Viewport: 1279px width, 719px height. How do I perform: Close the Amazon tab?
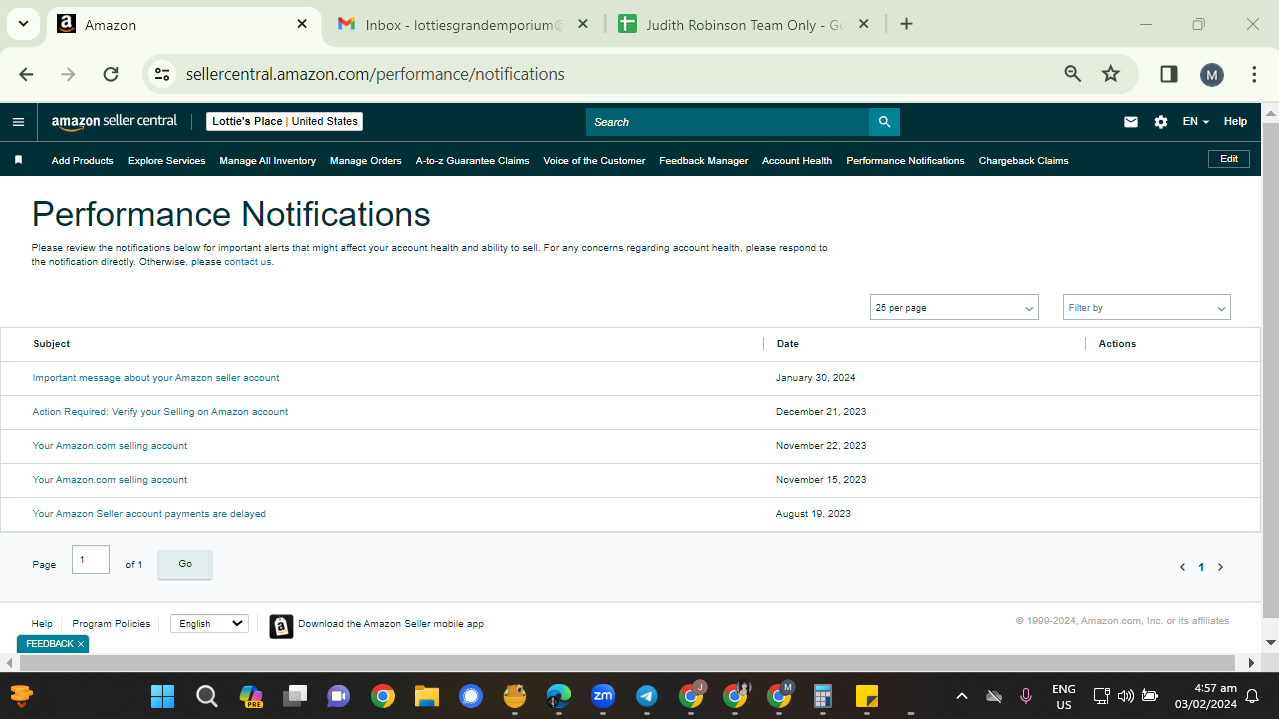[x=302, y=24]
